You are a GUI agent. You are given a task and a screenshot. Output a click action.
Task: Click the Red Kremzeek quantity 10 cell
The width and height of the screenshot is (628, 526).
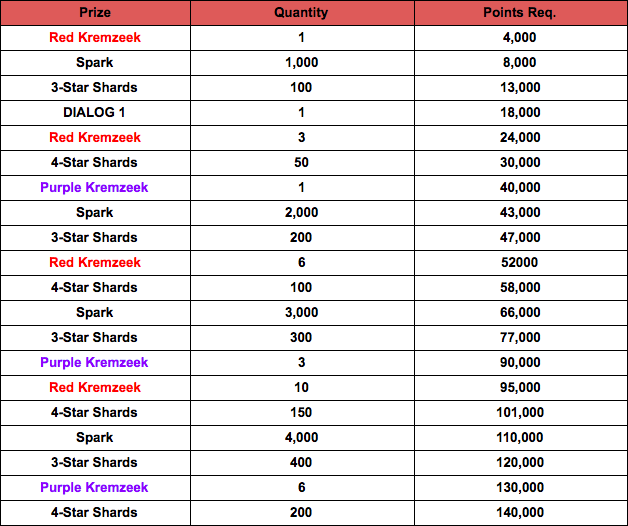(302, 387)
